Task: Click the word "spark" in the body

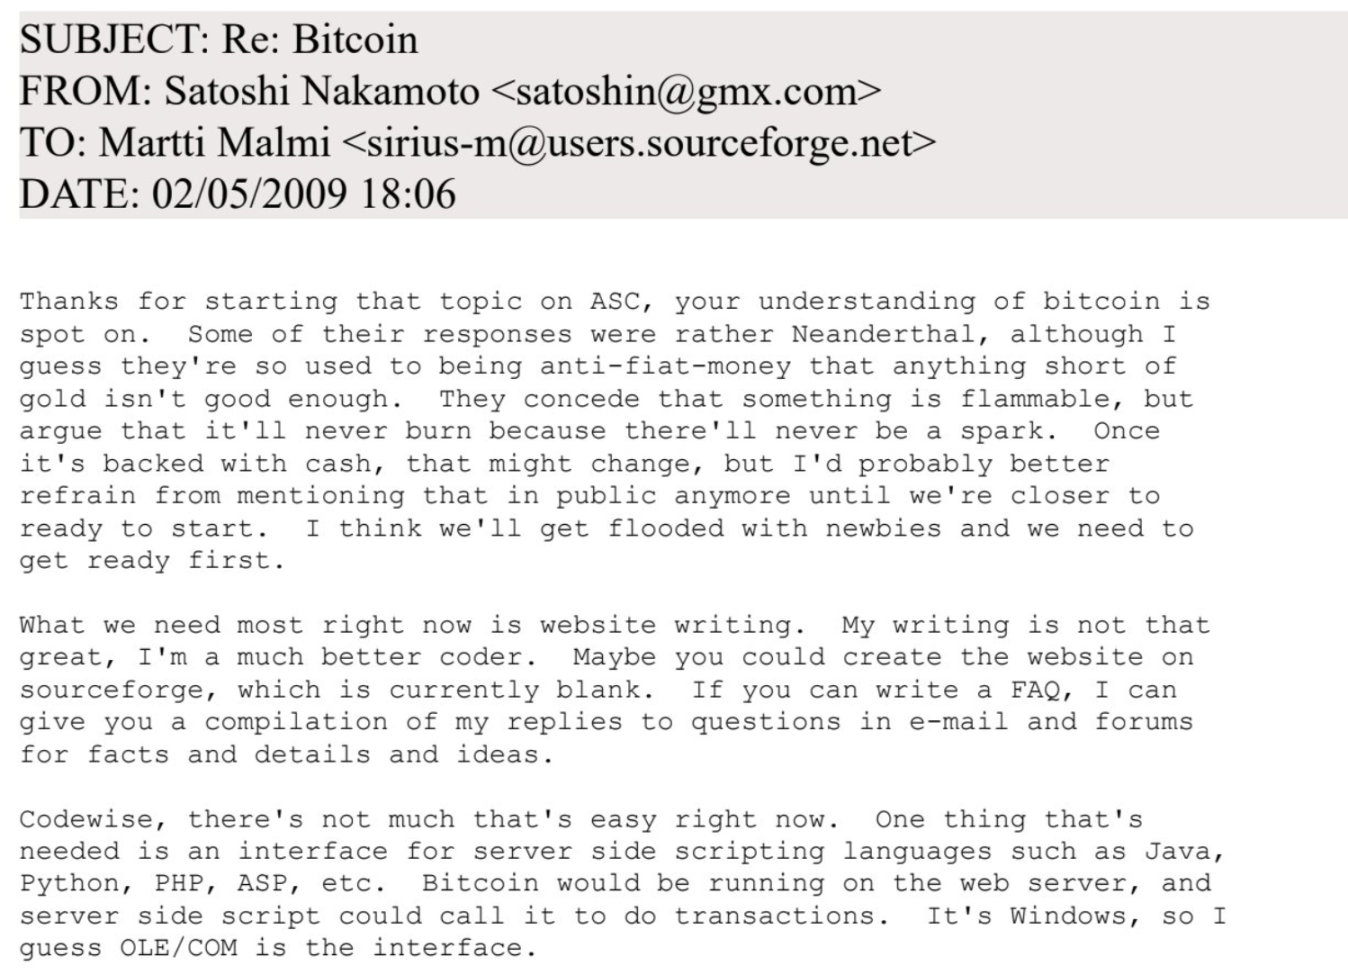Action: coord(1008,431)
